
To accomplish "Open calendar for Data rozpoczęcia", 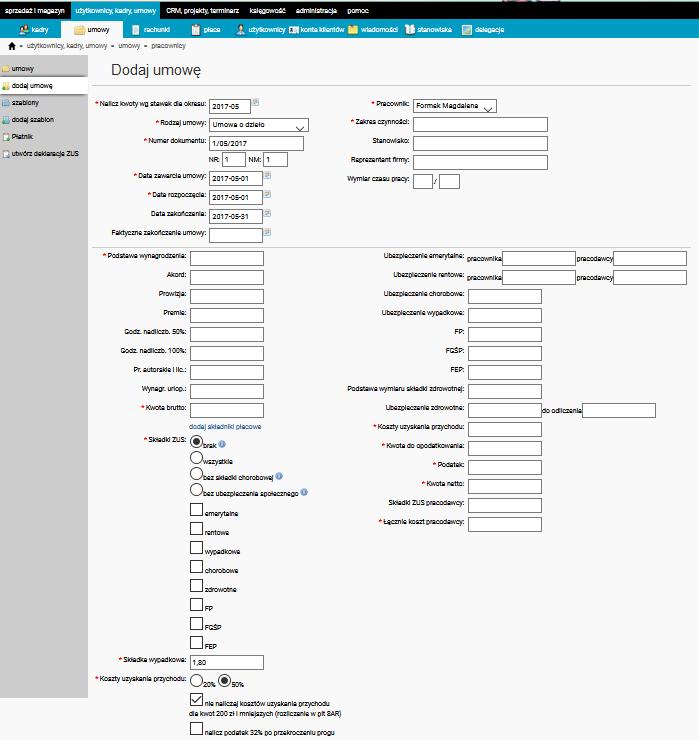I will pos(268,194).
